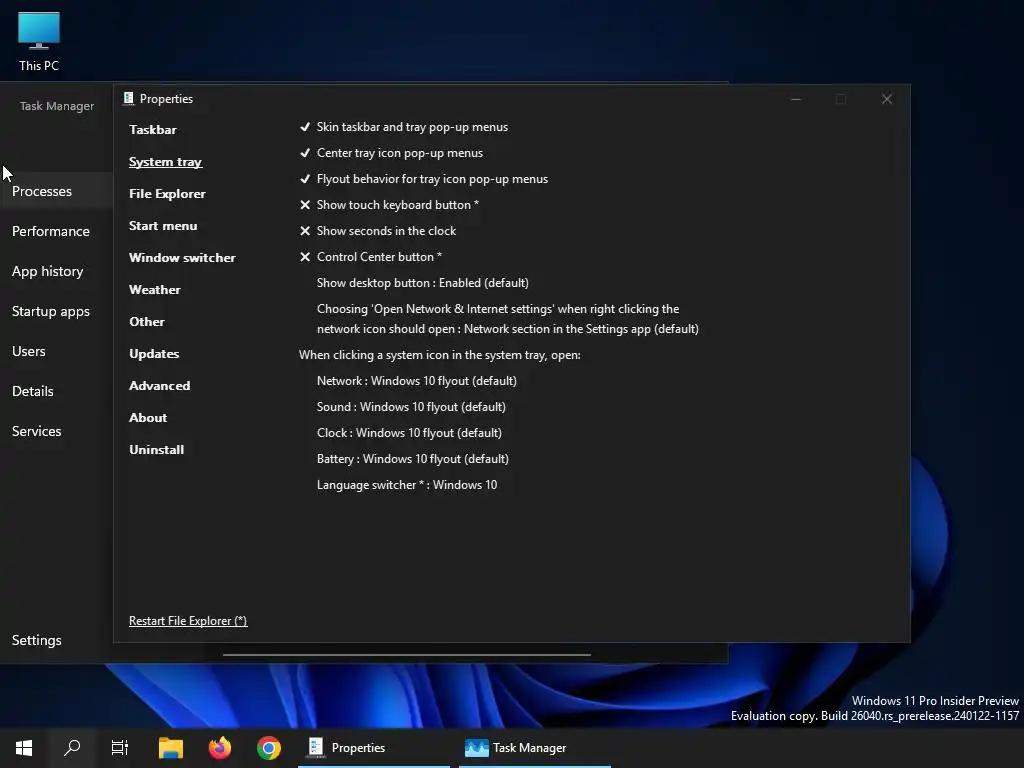The height and width of the screenshot is (768, 1024).
Task: Click the Properties window title icon
Action: pyautogui.click(x=129, y=99)
